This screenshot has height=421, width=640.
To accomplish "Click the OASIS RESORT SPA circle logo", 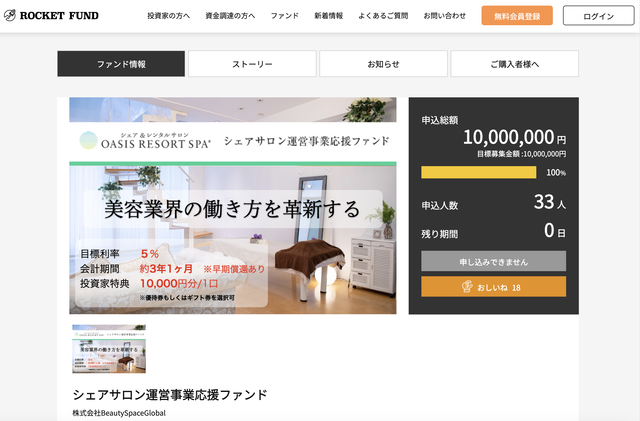I will tap(89, 140).
